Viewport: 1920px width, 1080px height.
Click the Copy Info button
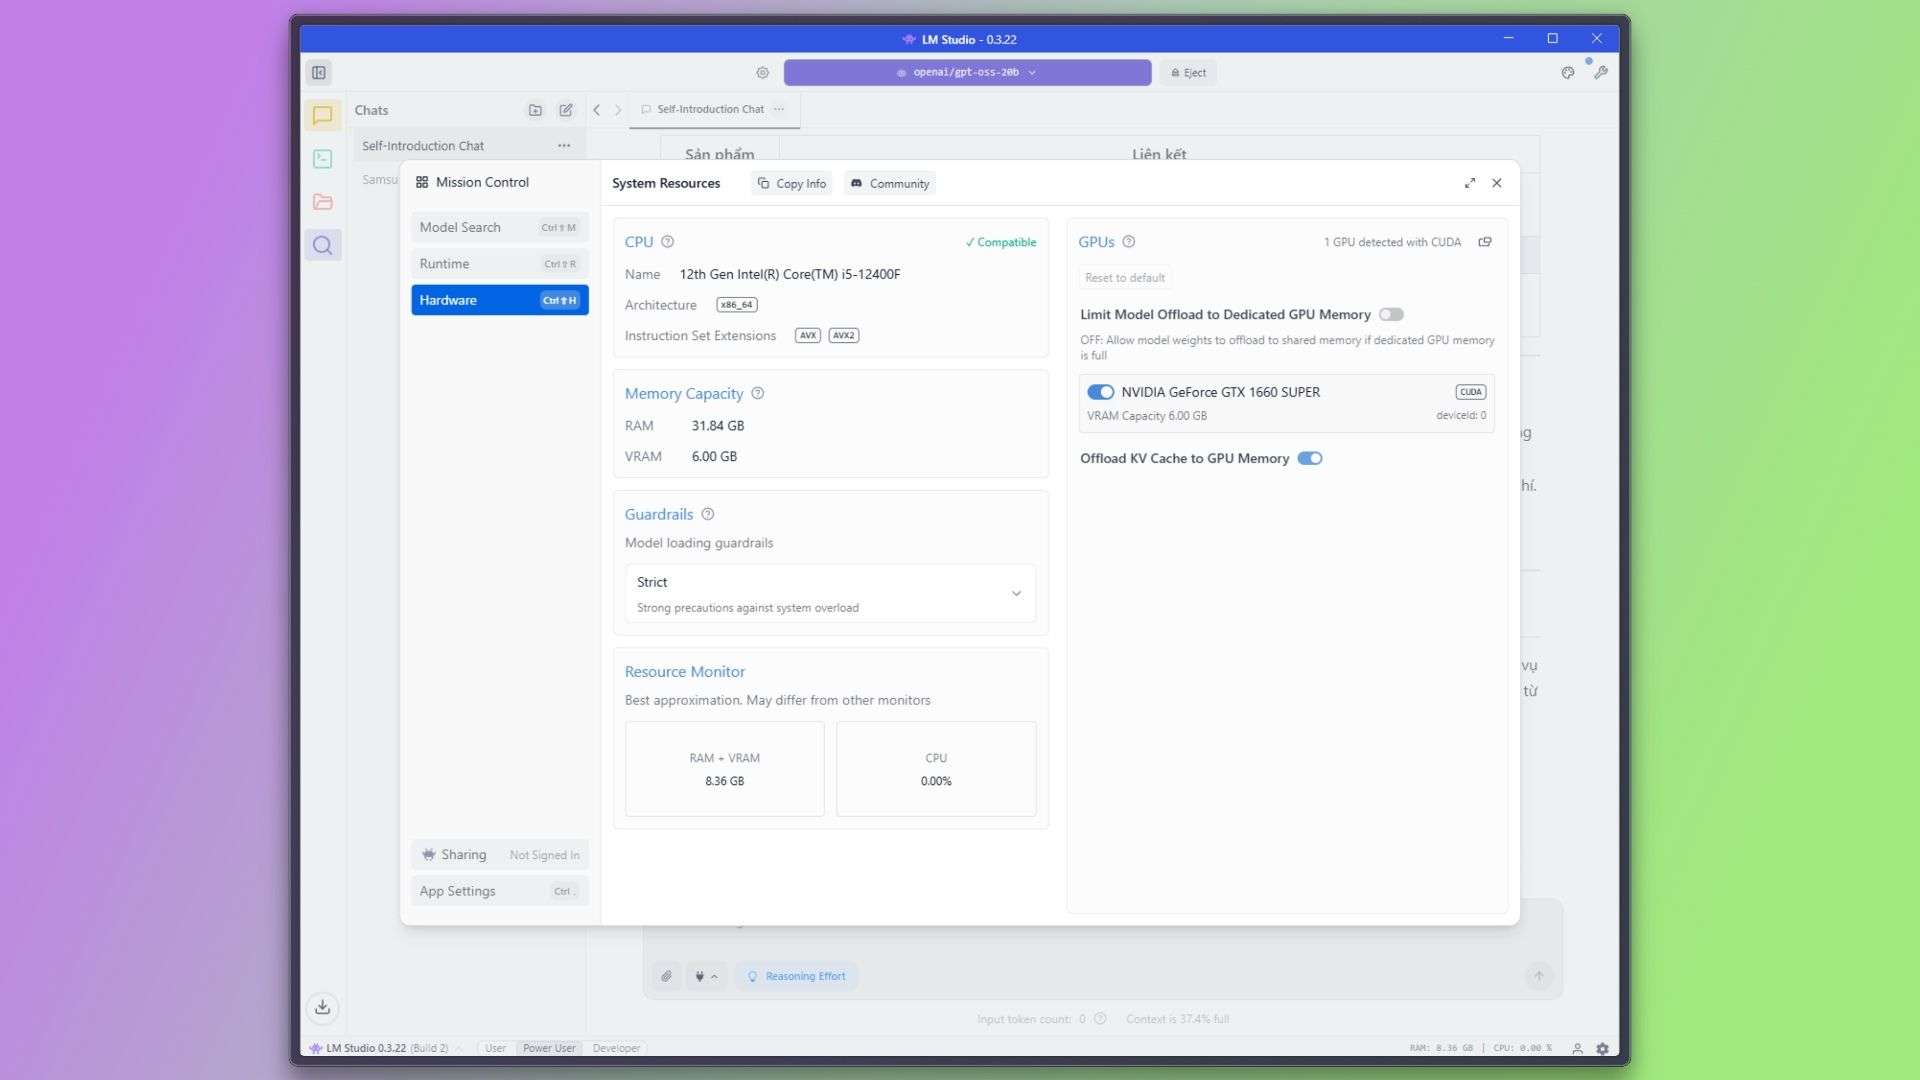792,183
